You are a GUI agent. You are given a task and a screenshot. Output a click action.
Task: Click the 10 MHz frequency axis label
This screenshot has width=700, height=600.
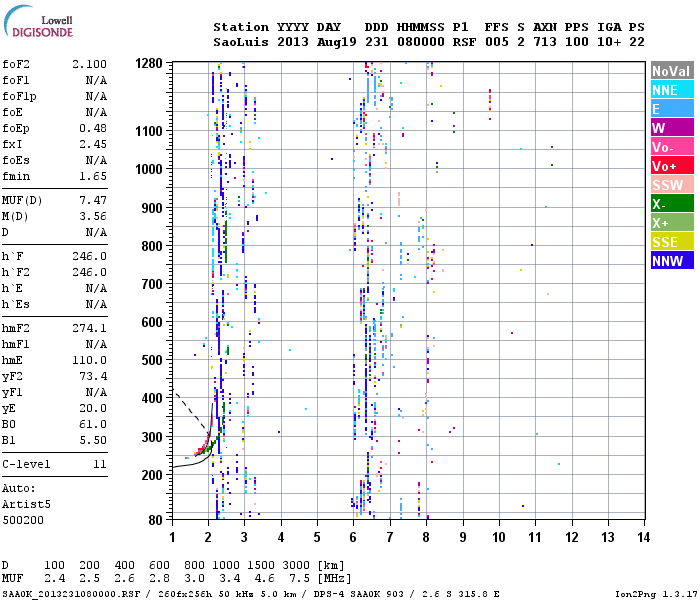click(x=499, y=537)
